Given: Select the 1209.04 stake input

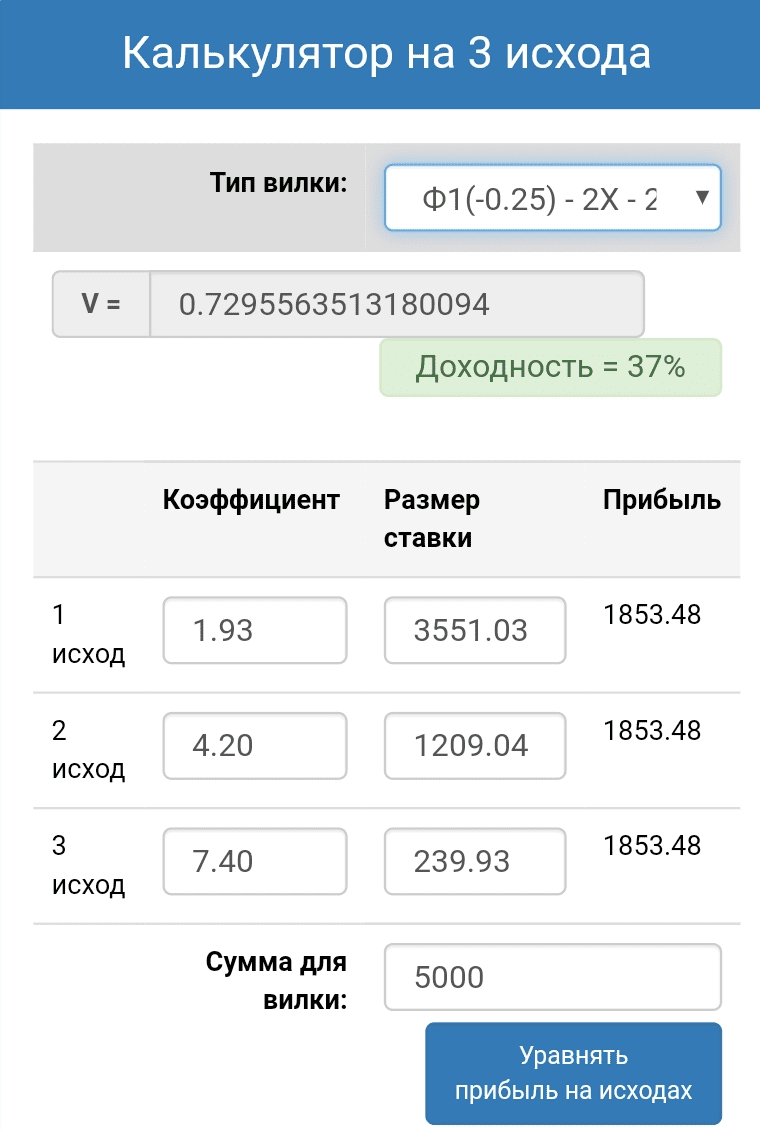Looking at the screenshot, I should (x=475, y=745).
